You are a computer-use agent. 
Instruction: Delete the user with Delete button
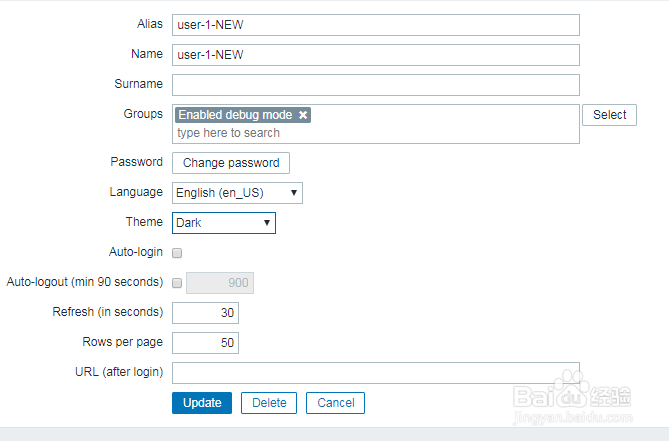(x=269, y=403)
